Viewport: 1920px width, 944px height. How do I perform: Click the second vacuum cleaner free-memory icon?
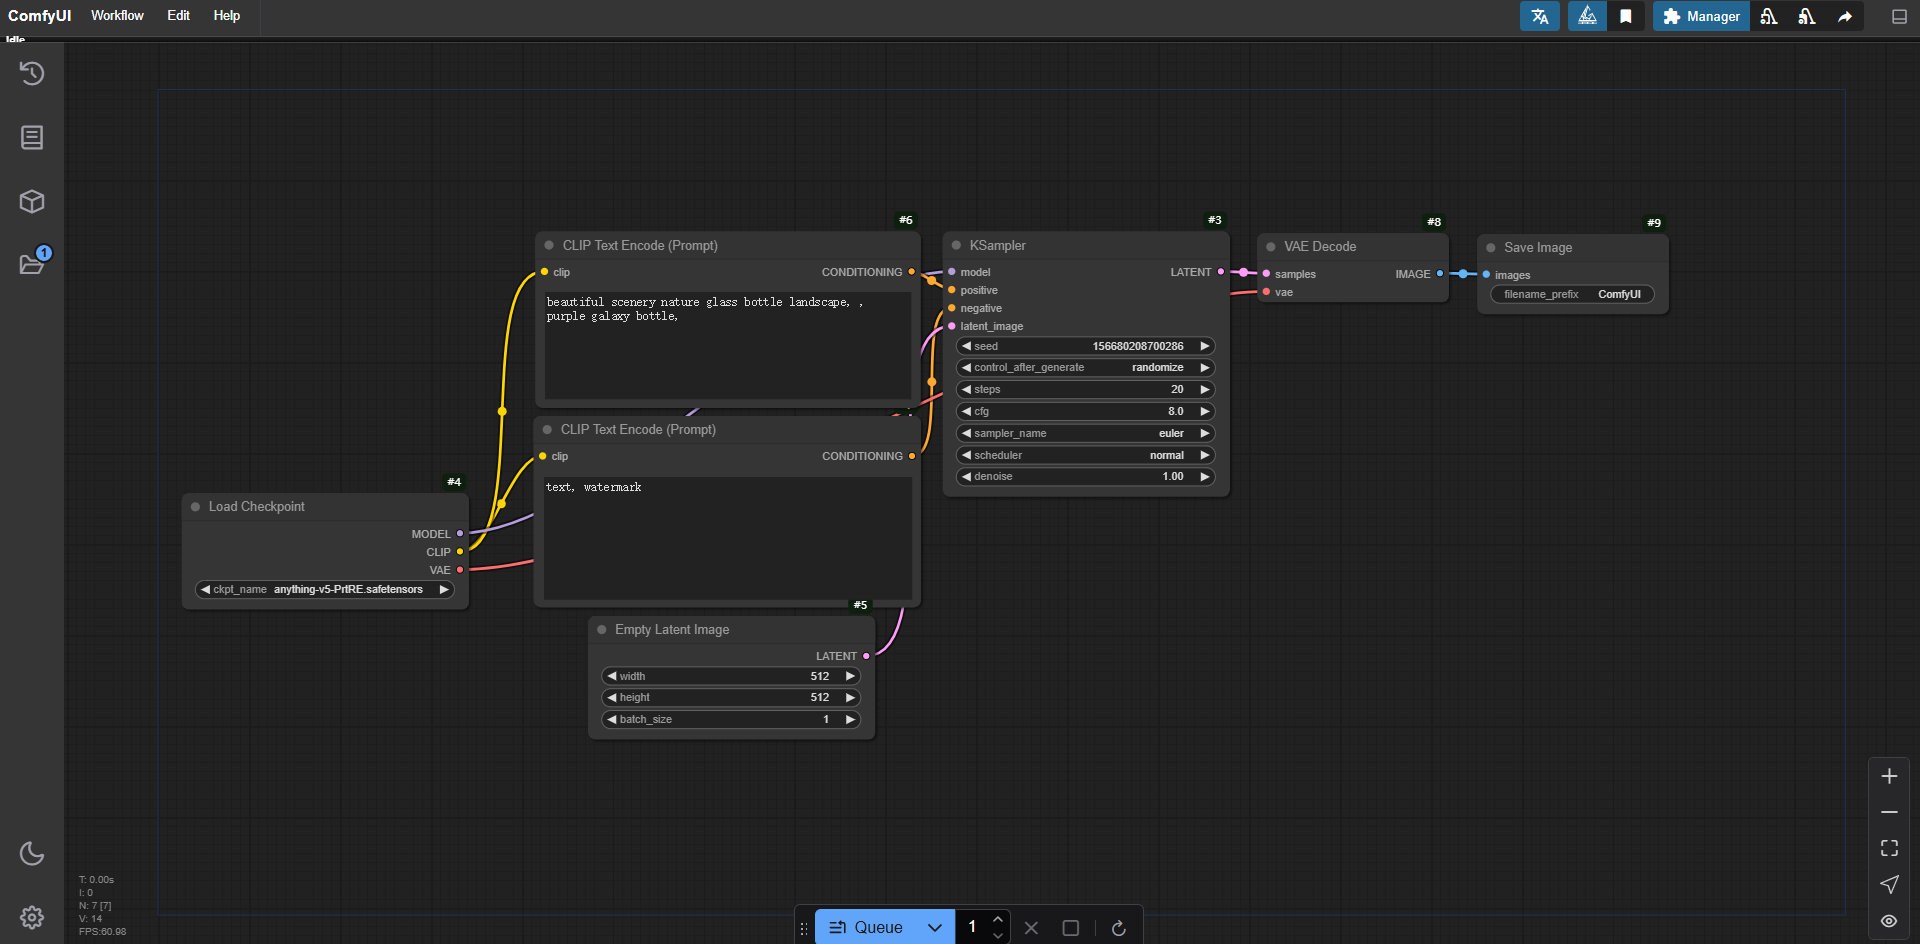pyautogui.click(x=1807, y=16)
